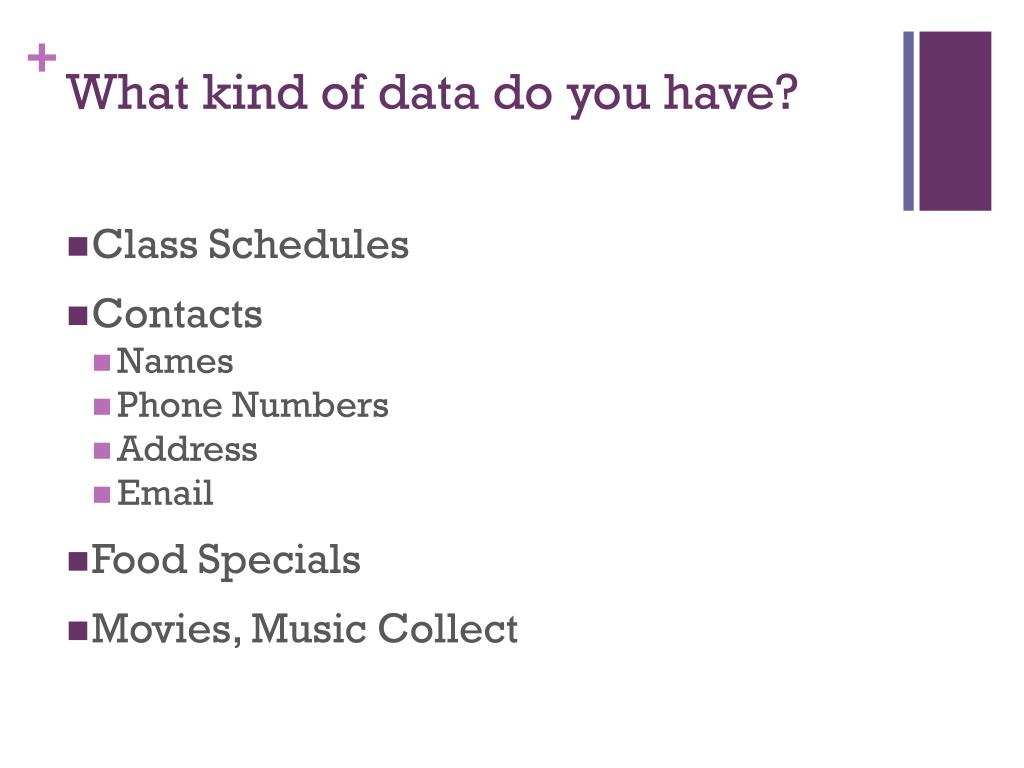Select the 'Address' sub-item
This screenshot has width=1024, height=768.
(187, 449)
